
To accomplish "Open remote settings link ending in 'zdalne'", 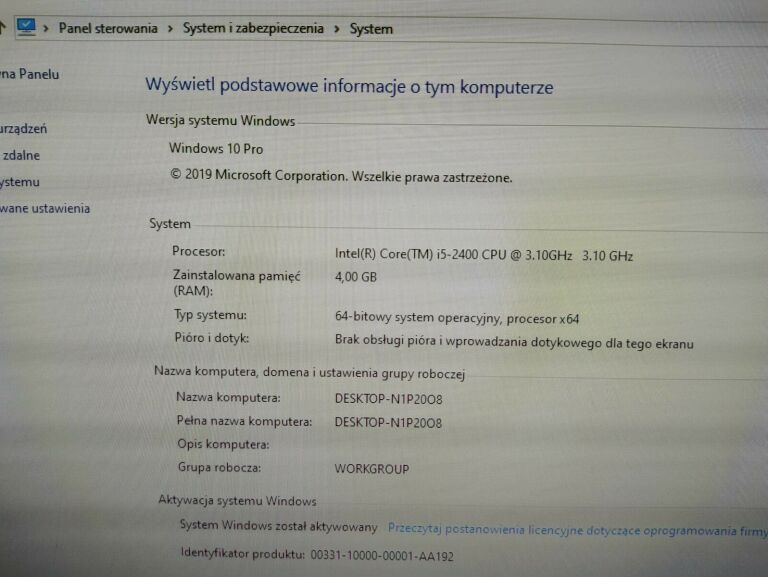I will [x=21, y=155].
